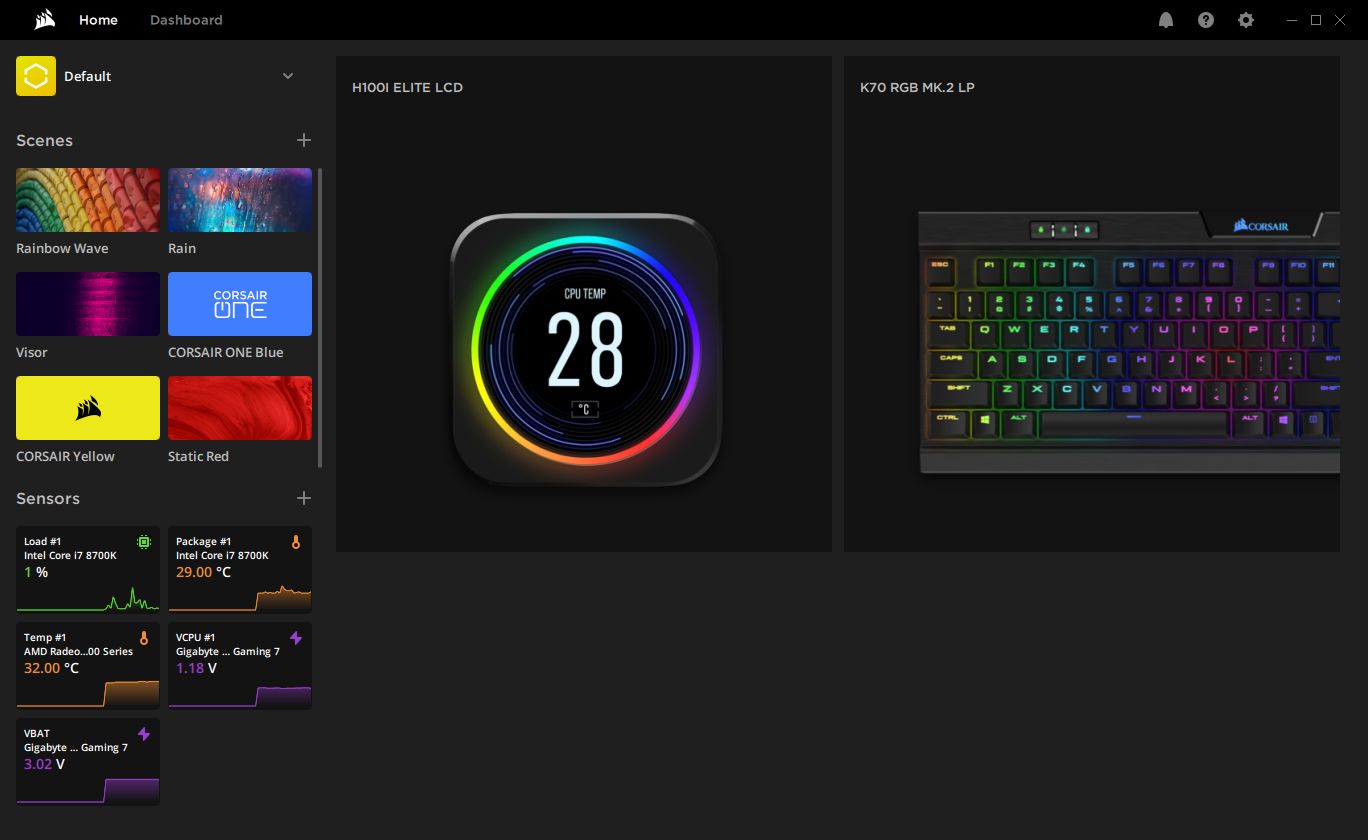Select the Package #1 sensor graph
Image resolution: width=1368 pixels, height=840 pixels.
click(x=240, y=598)
